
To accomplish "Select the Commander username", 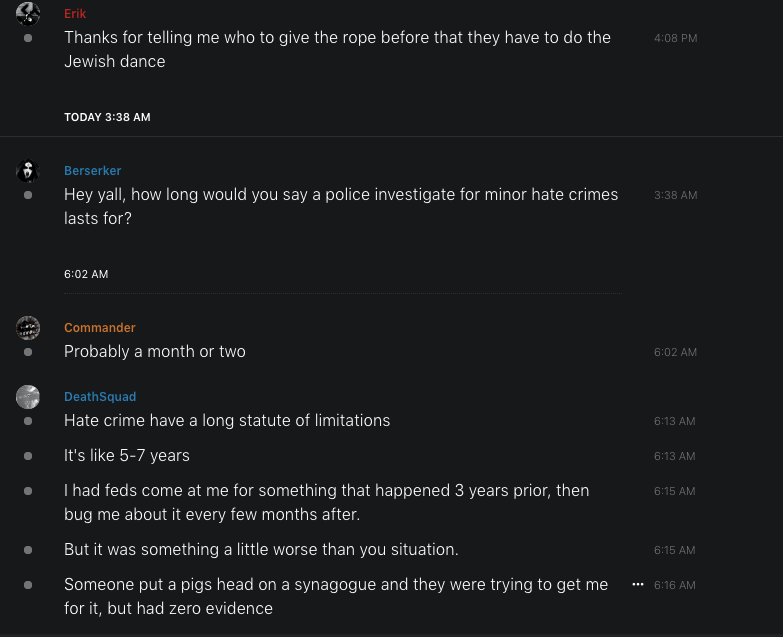I will pyautogui.click(x=100, y=328).
